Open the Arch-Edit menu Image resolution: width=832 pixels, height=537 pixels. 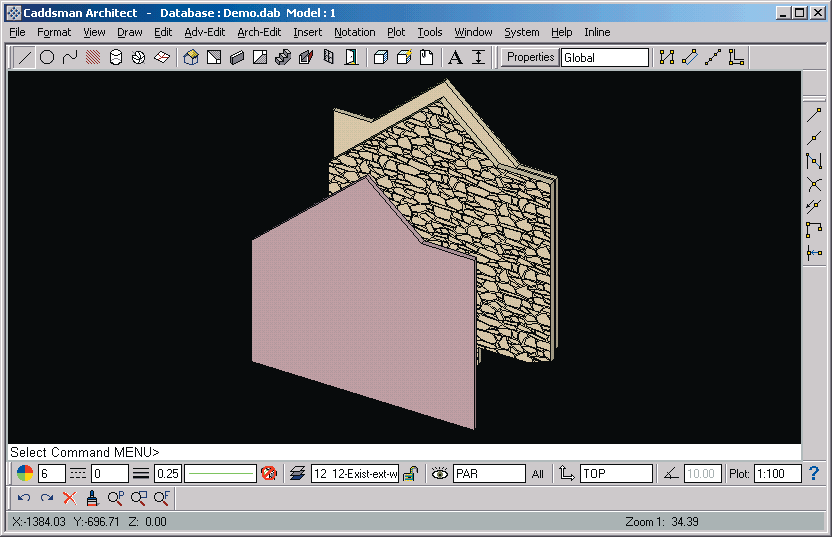click(x=259, y=32)
